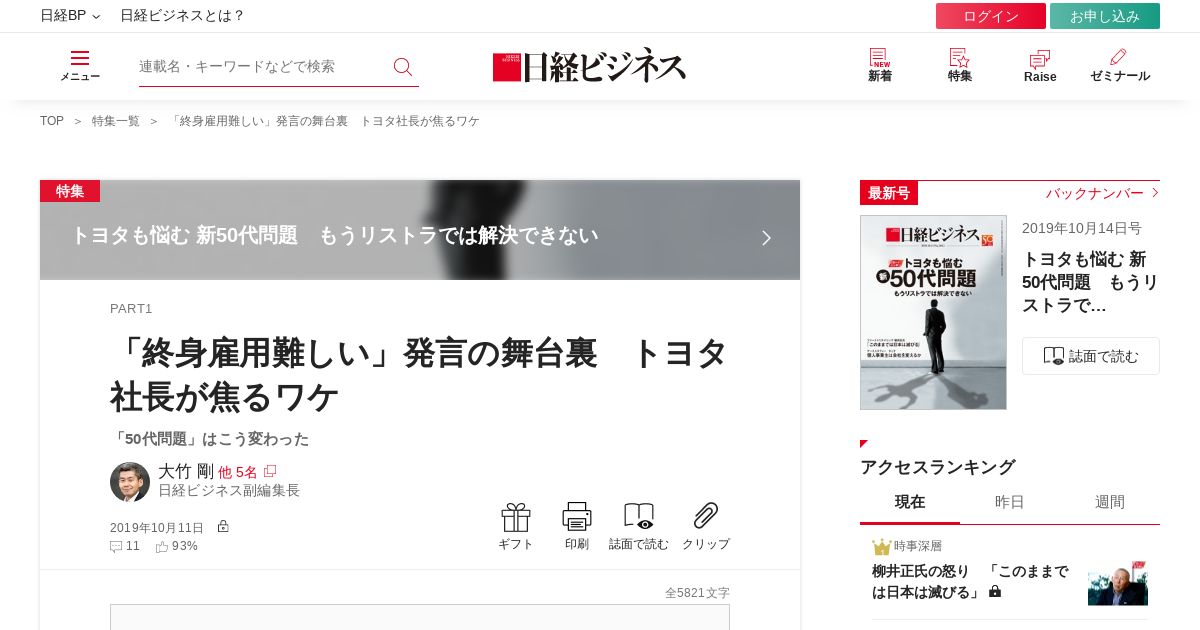This screenshot has width=1200, height=630.
Task: Click the article date 2019年10月11日
Action: pos(157,528)
